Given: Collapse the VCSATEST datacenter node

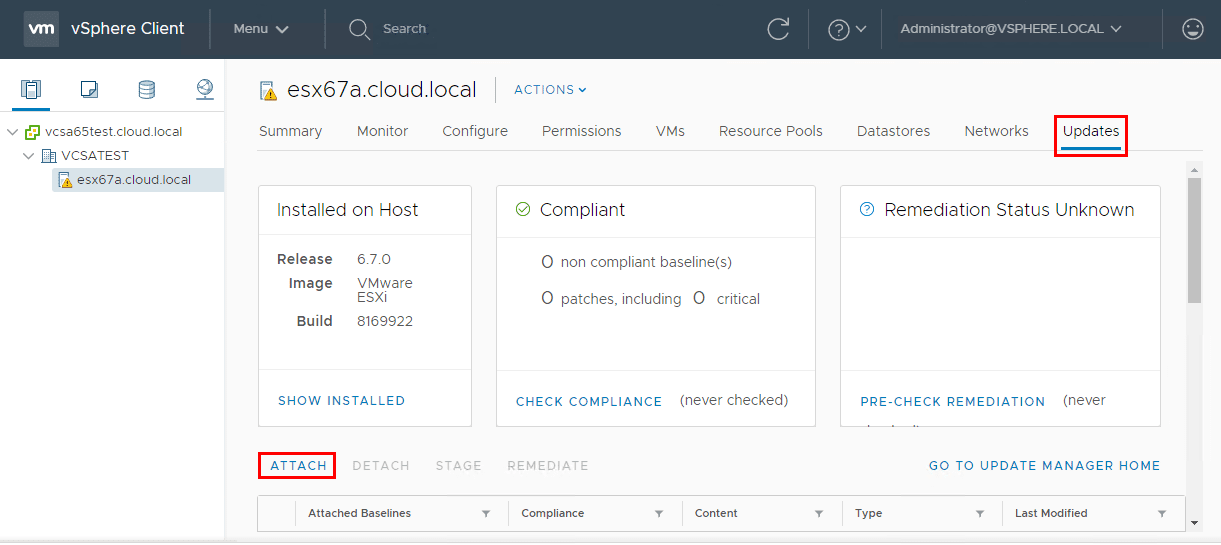Looking at the screenshot, I should (28, 156).
